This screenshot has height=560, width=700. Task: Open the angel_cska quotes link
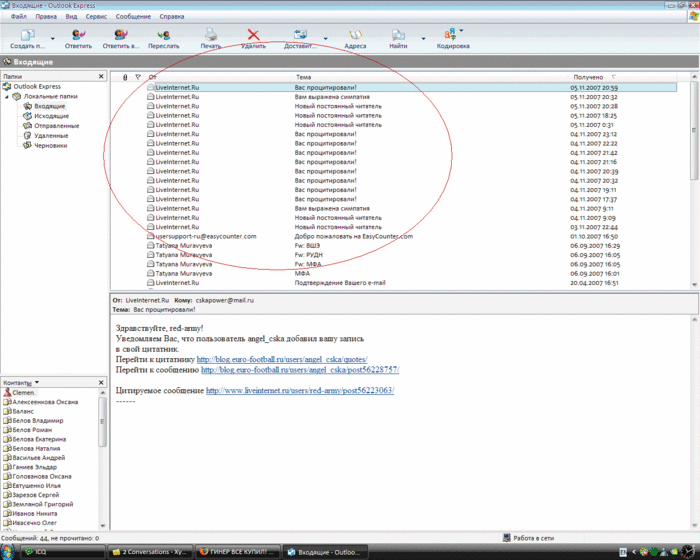tap(282, 359)
